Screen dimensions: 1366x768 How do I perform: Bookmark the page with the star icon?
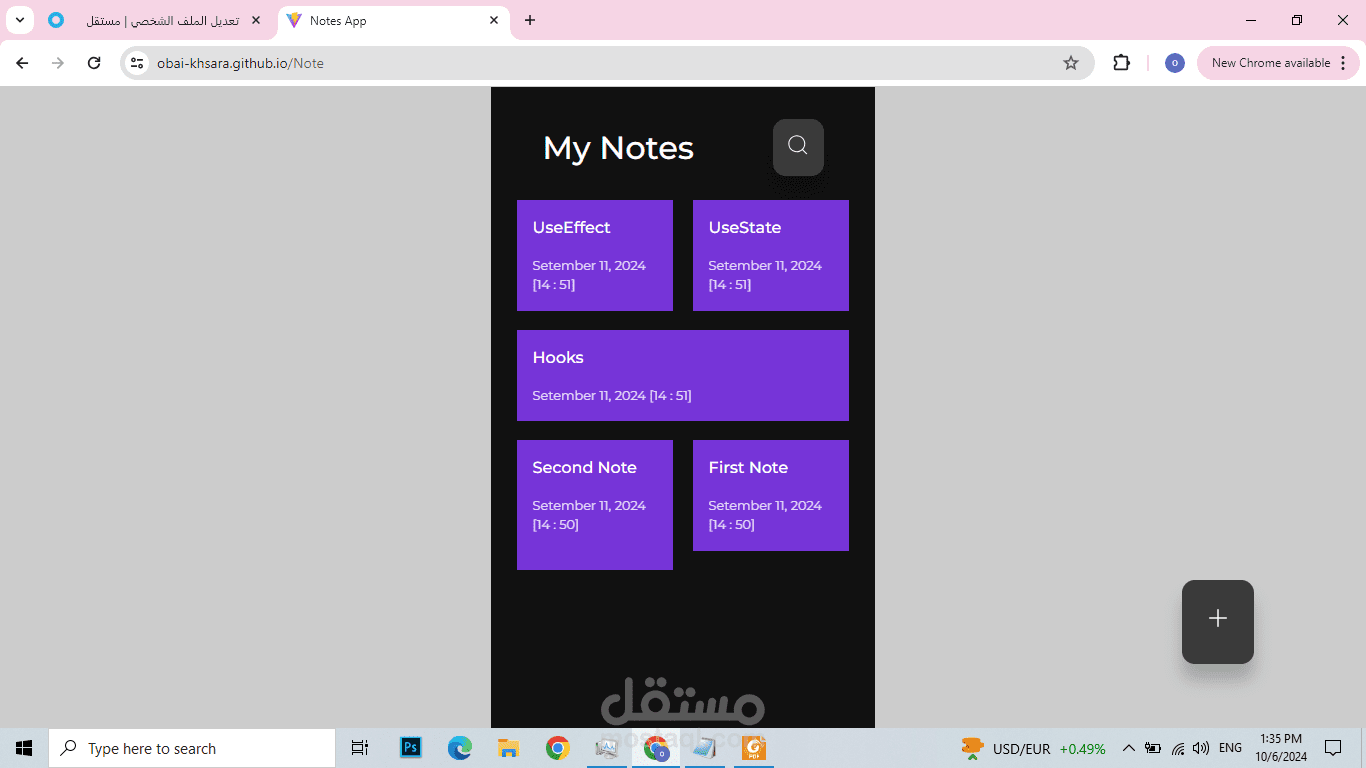pos(1071,62)
